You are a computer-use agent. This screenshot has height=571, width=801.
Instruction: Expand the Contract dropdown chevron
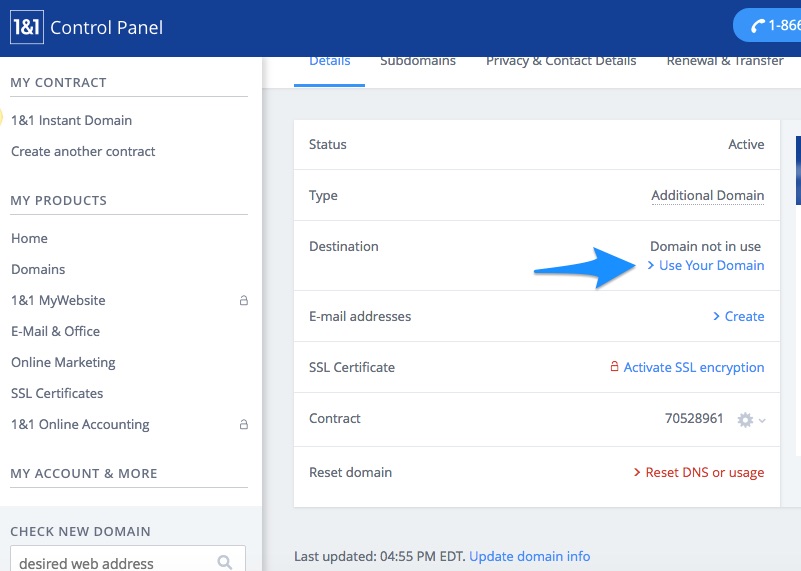(762, 420)
